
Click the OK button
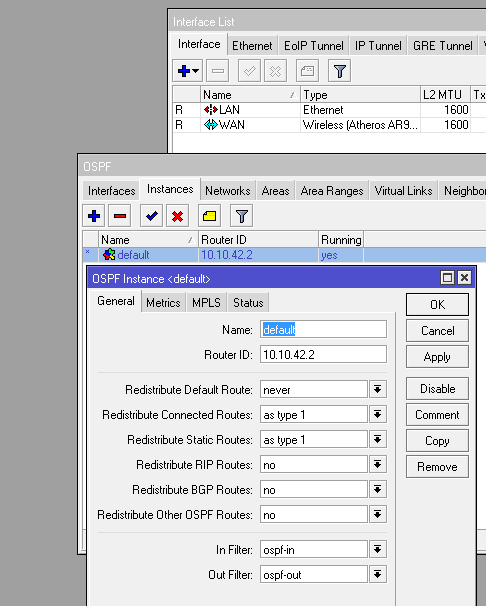[437, 305]
